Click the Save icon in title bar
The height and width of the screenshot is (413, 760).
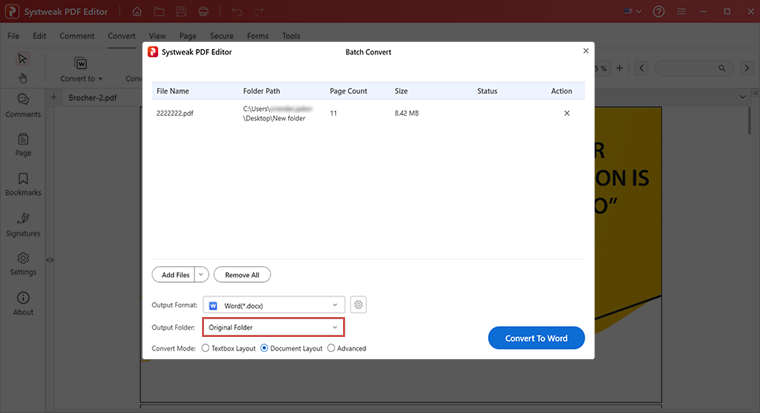pos(181,11)
